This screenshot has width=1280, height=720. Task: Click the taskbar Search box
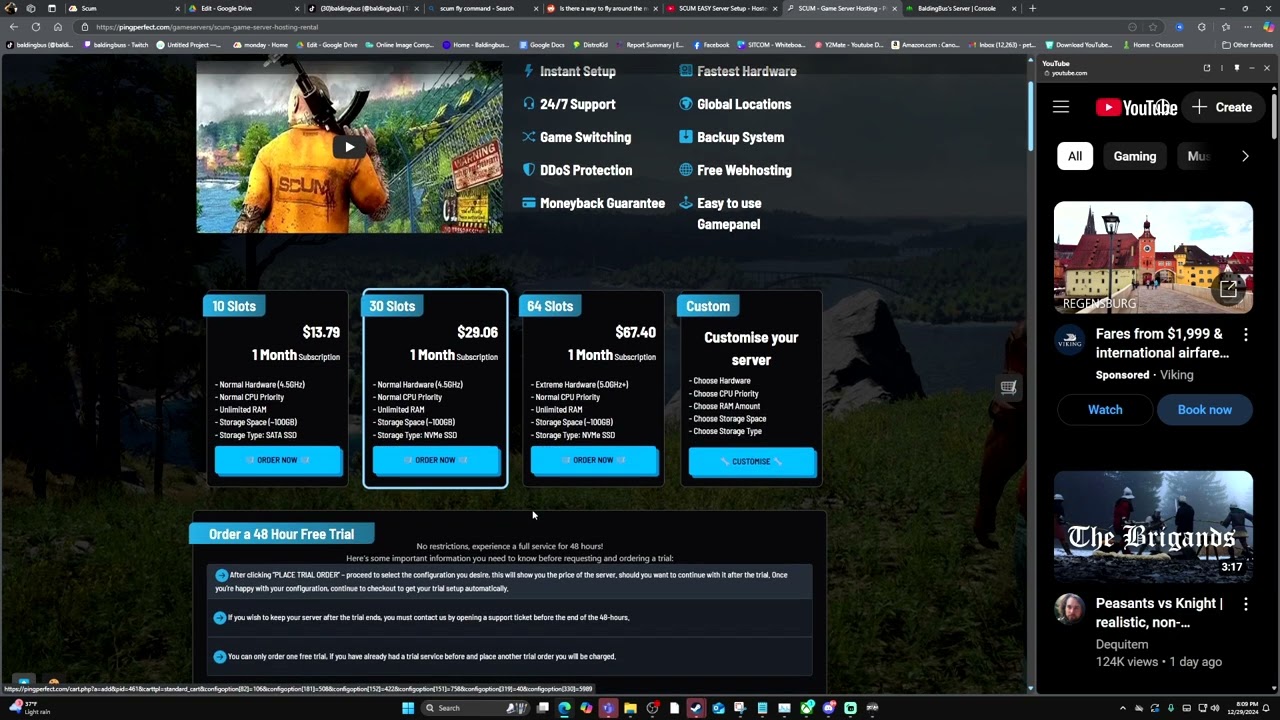click(475, 708)
